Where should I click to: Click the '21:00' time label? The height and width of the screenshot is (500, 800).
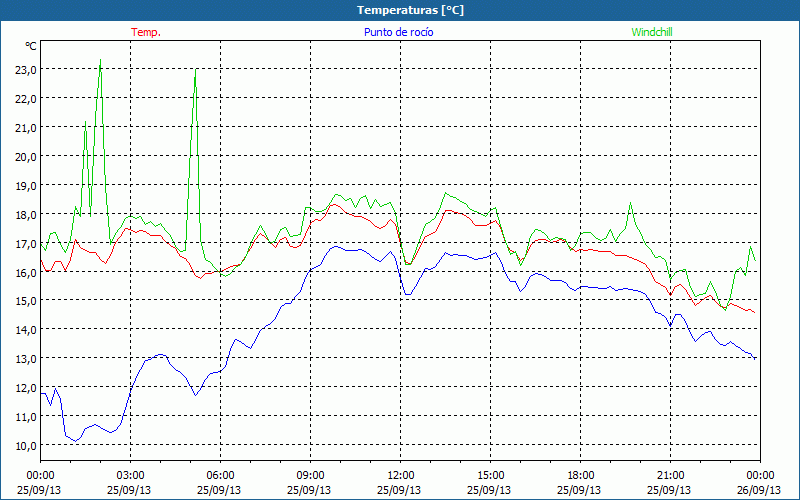pos(670,475)
